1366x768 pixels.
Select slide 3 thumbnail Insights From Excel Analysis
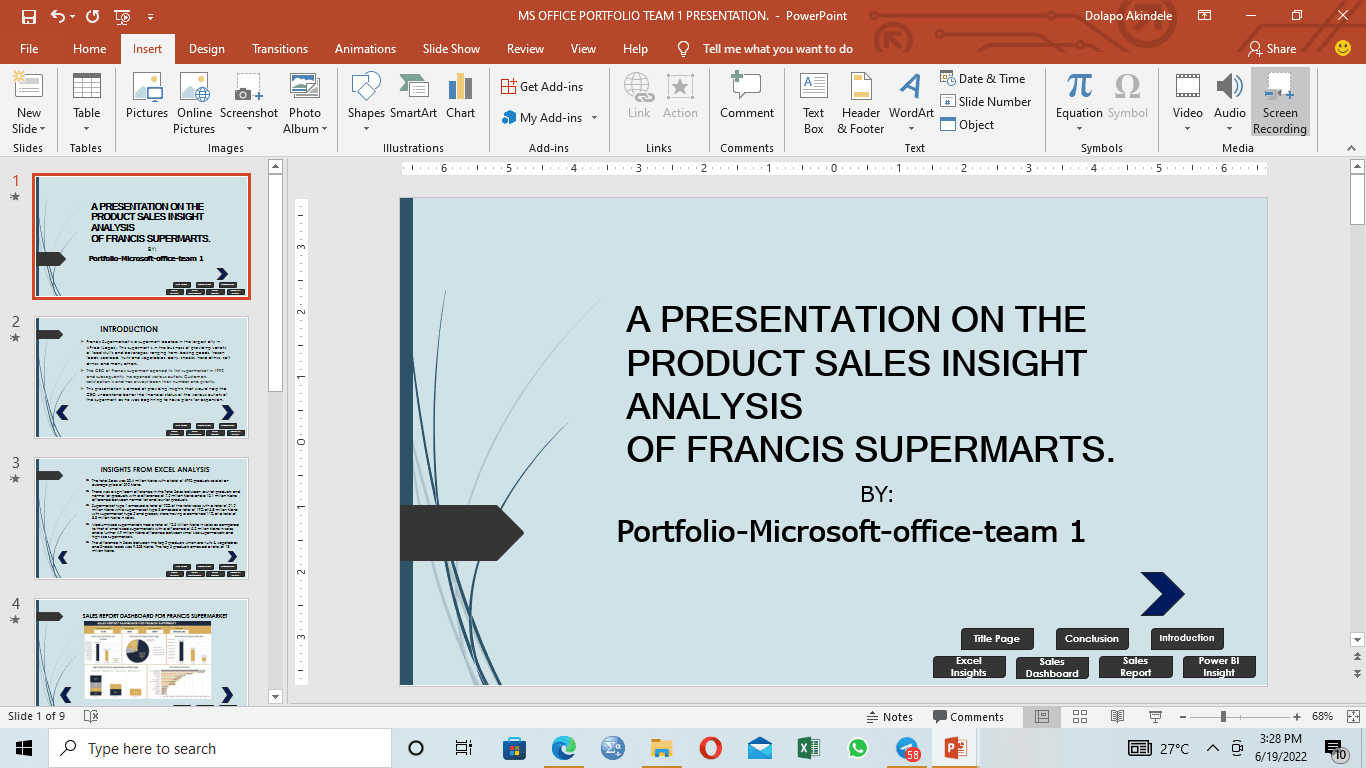(141, 518)
